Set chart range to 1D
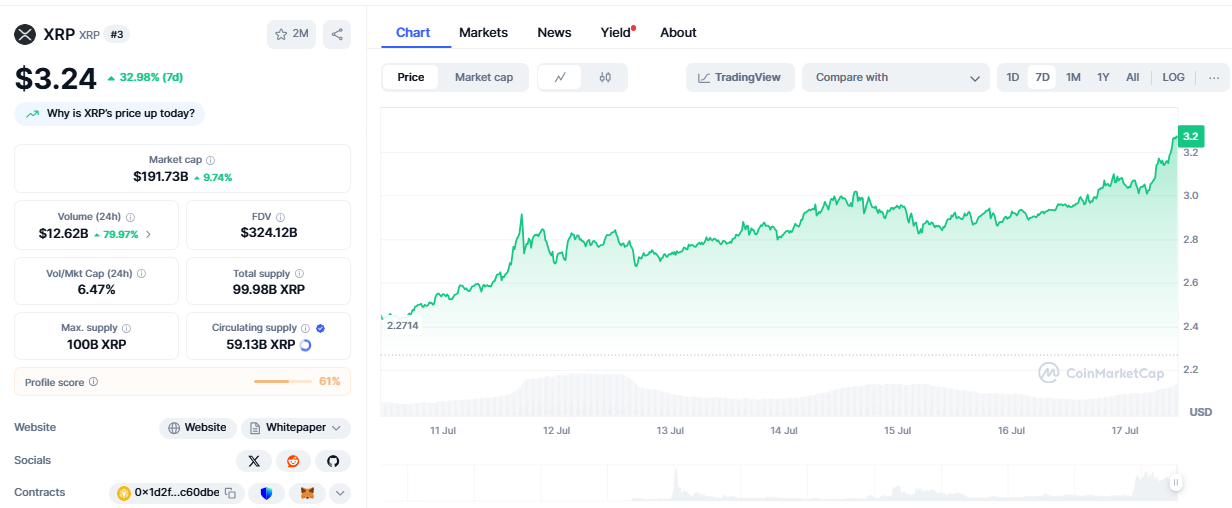Viewport: 1232px width, 508px height. coord(1013,77)
